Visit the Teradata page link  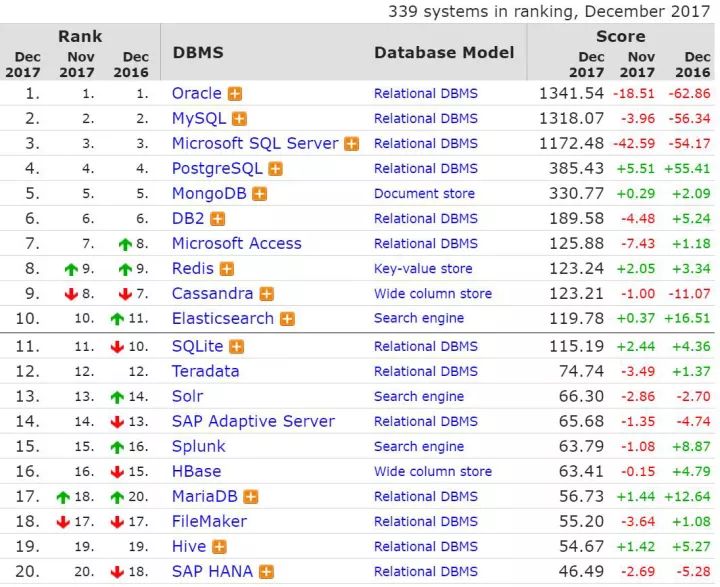pos(205,371)
